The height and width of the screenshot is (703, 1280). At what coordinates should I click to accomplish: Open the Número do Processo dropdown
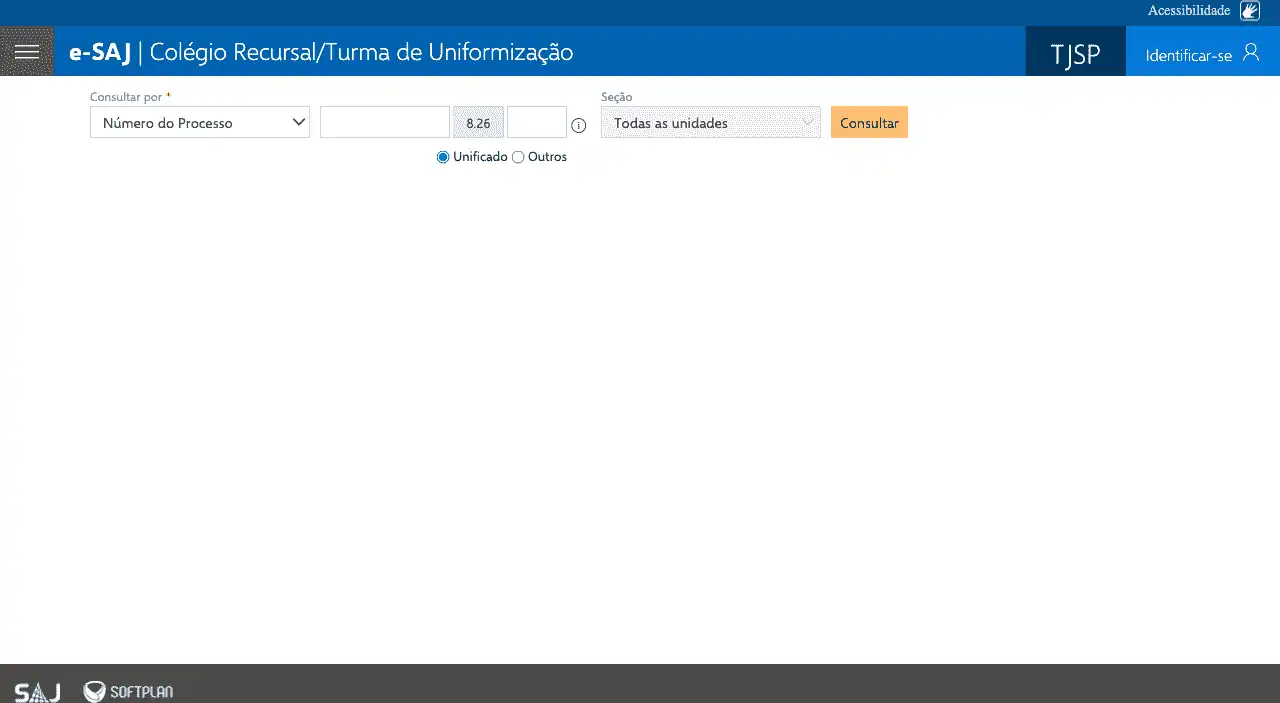tap(200, 123)
